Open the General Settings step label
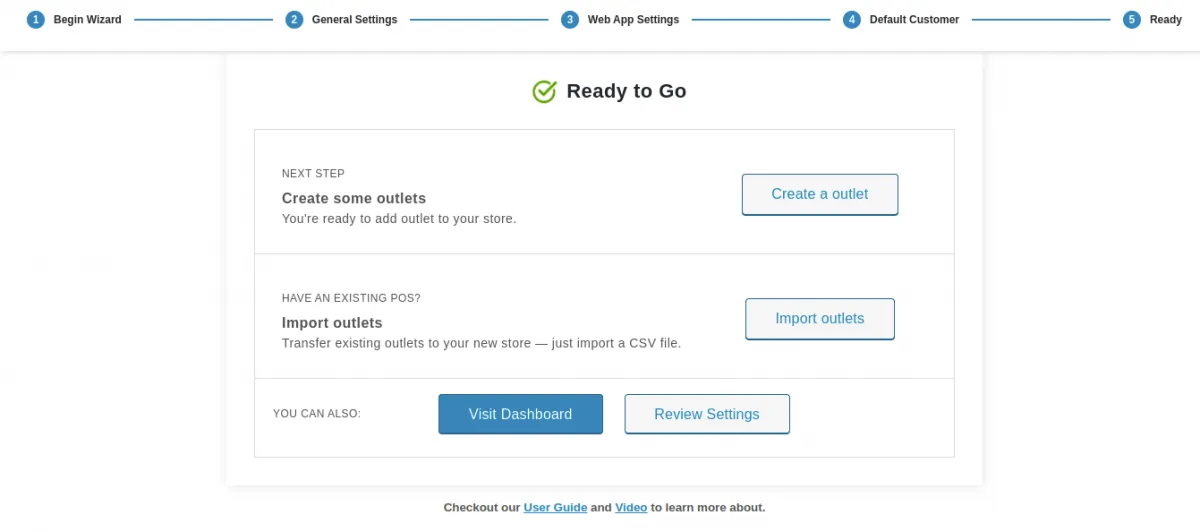 tap(354, 20)
